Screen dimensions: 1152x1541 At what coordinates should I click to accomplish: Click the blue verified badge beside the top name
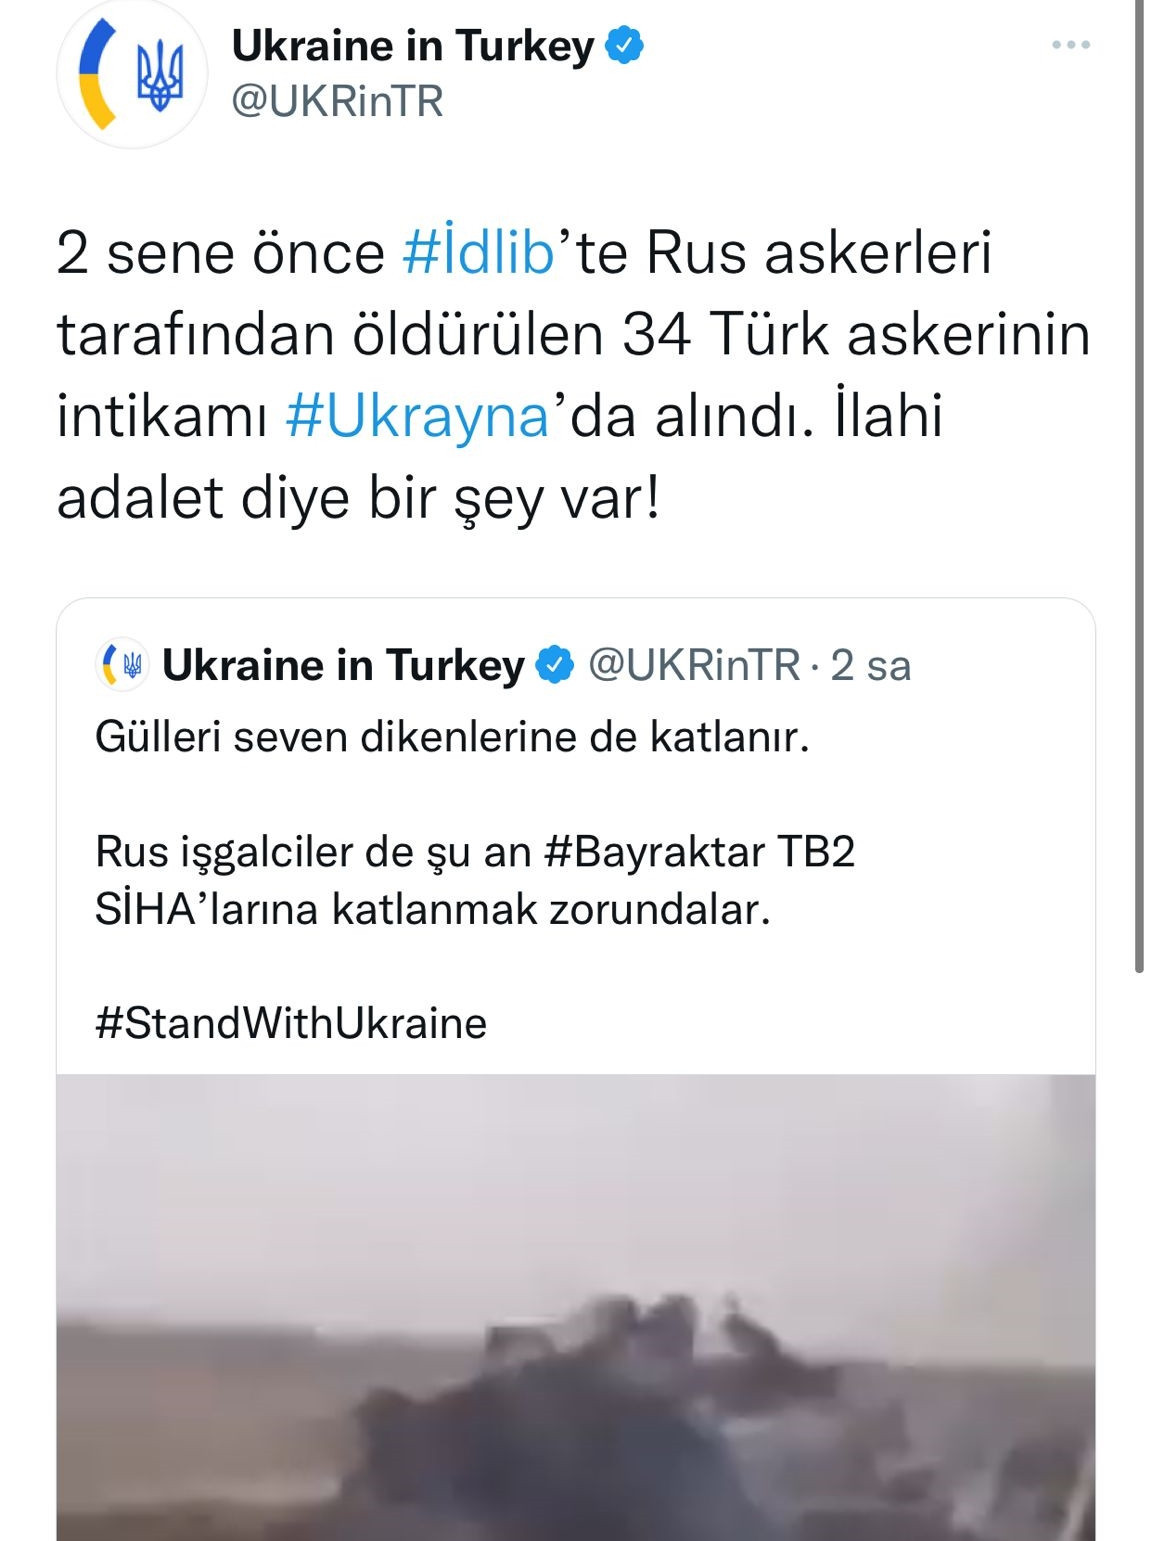[625, 46]
